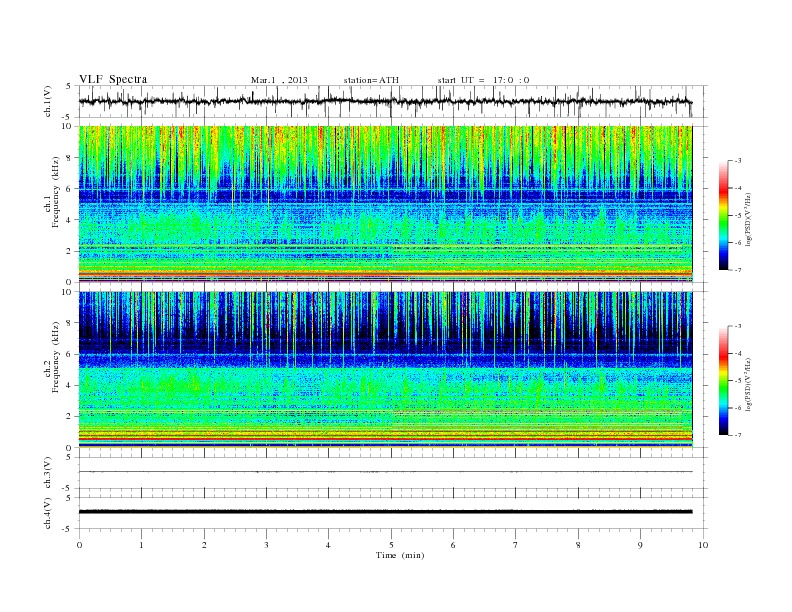This screenshot has height=612, width=792.
Task: Click the 6 minute label on the time axis
Action: click(453, 545)
